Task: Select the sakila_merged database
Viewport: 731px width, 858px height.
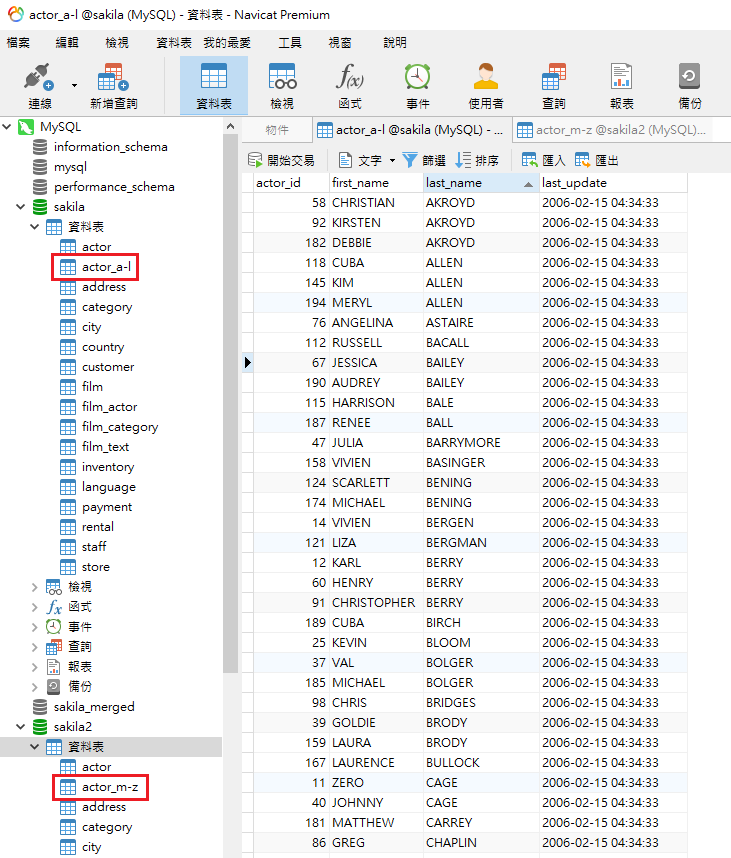Action: 94,707
